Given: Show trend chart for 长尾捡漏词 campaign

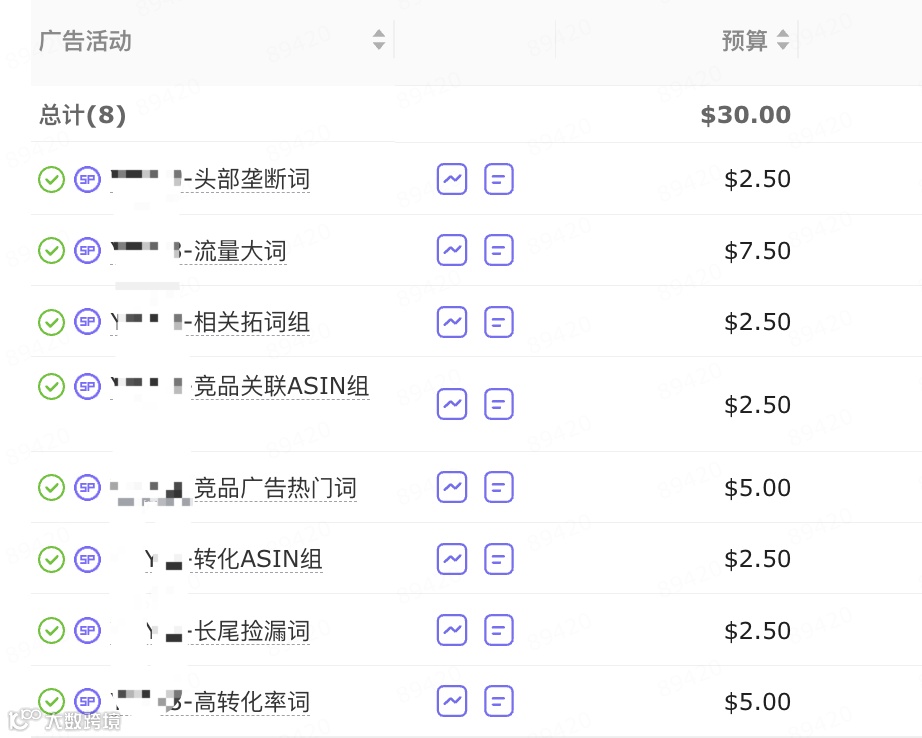Looking at the screenshot, I should [x=452, y=630].
